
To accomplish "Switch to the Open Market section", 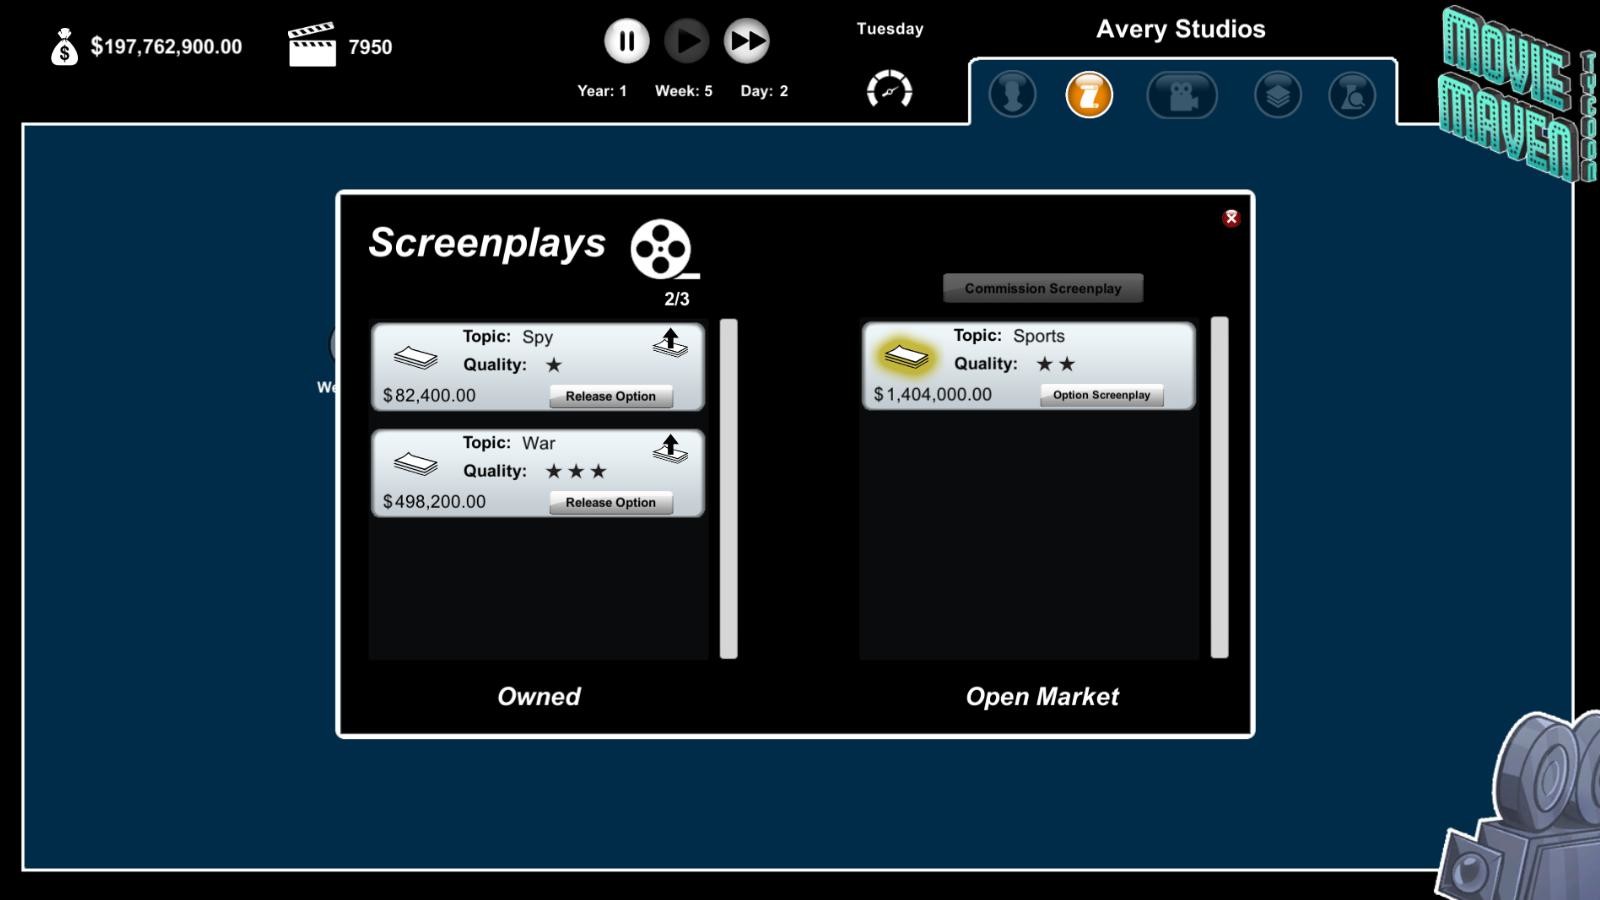I will point(1043,697).
